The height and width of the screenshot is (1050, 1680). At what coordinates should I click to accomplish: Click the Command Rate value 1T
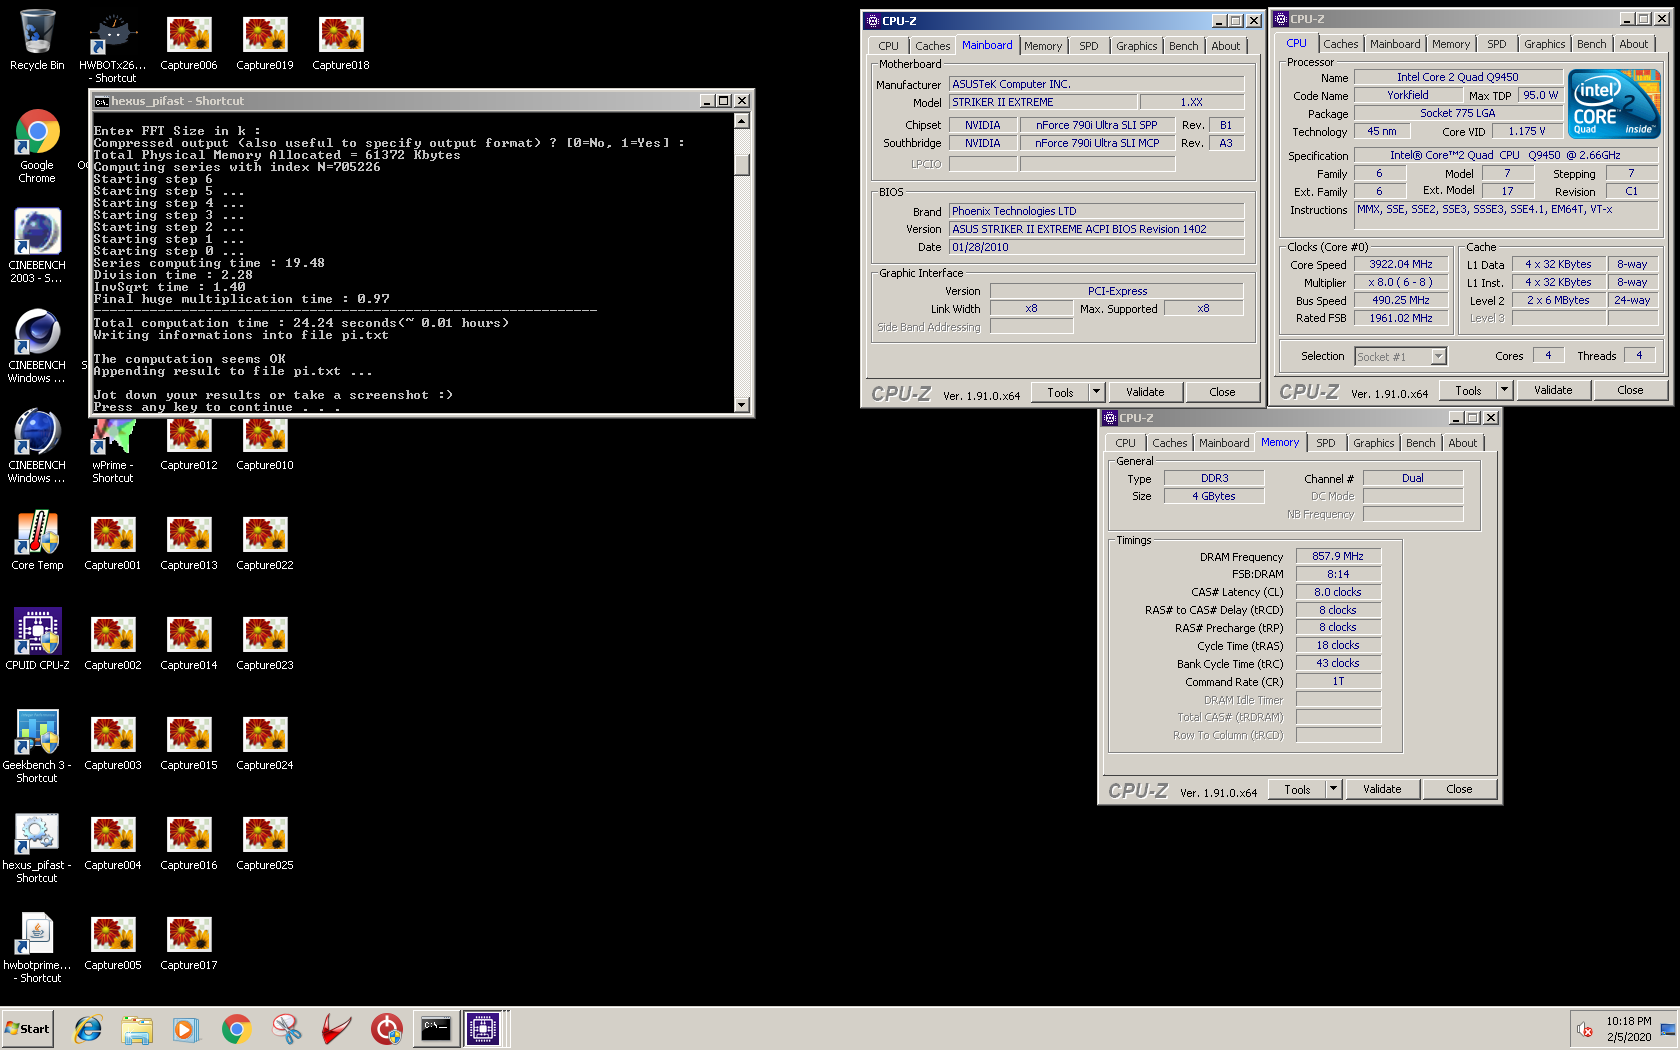pyautogui.click(x=1338, y=681)
